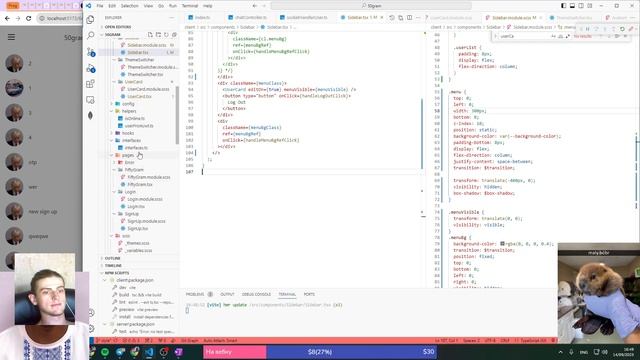Open the Help menu
The width and height of the screenshot is (640, 360).
(208, 6)
